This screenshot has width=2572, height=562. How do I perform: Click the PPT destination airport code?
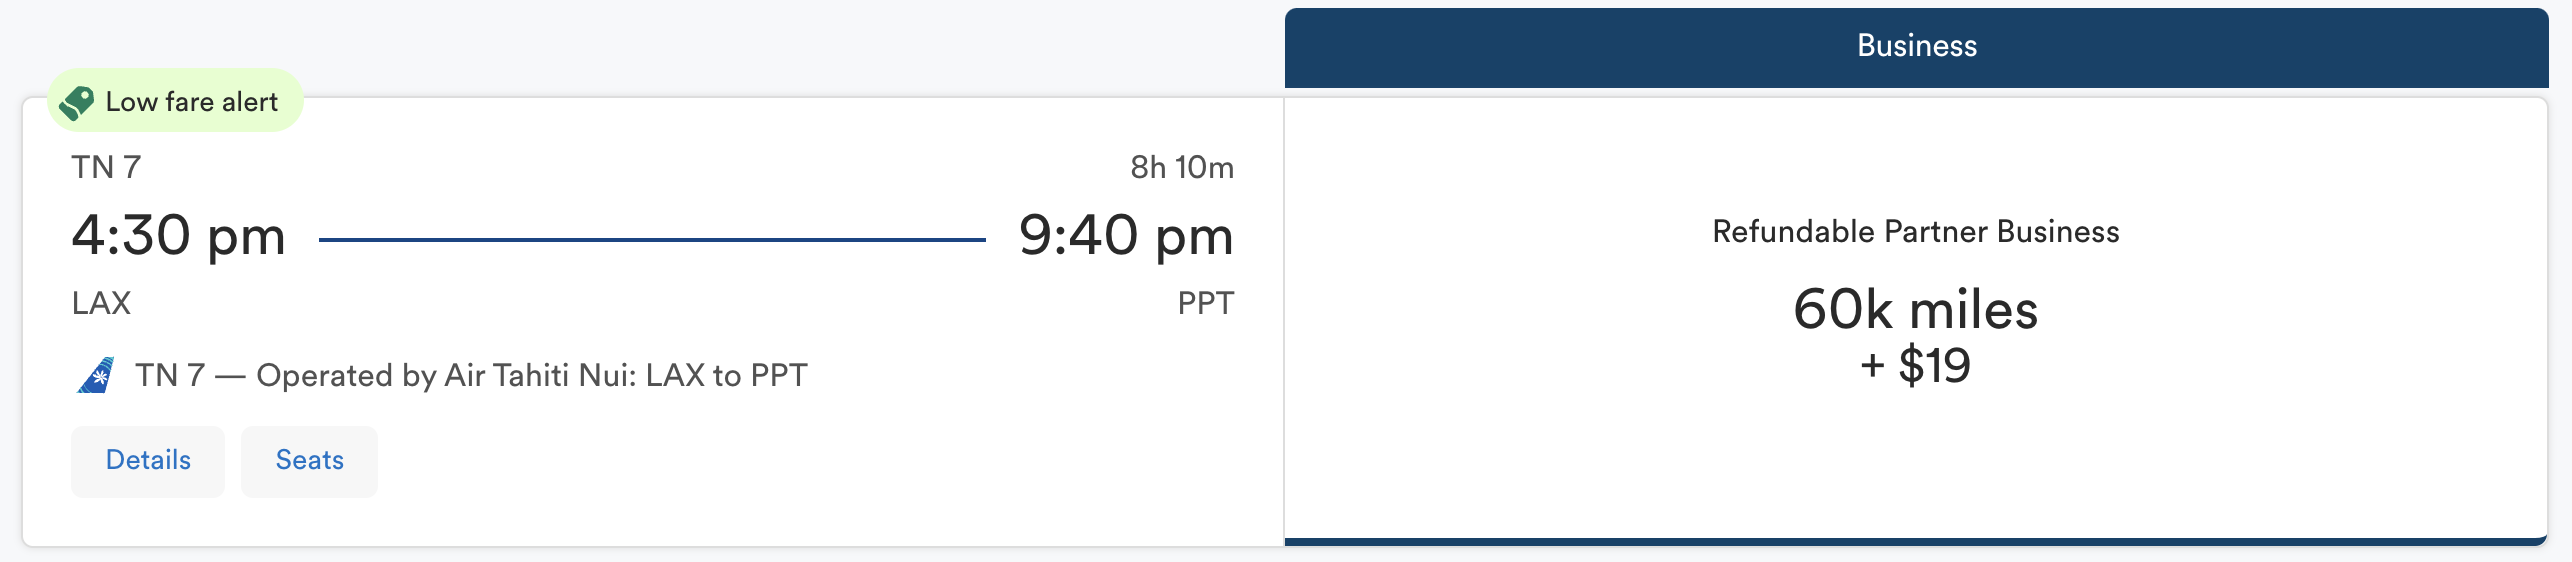[x=1205, y=303]
